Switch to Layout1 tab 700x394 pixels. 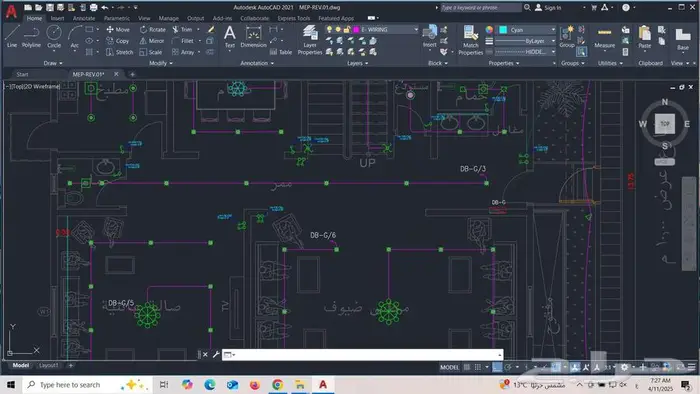point(48,365)
